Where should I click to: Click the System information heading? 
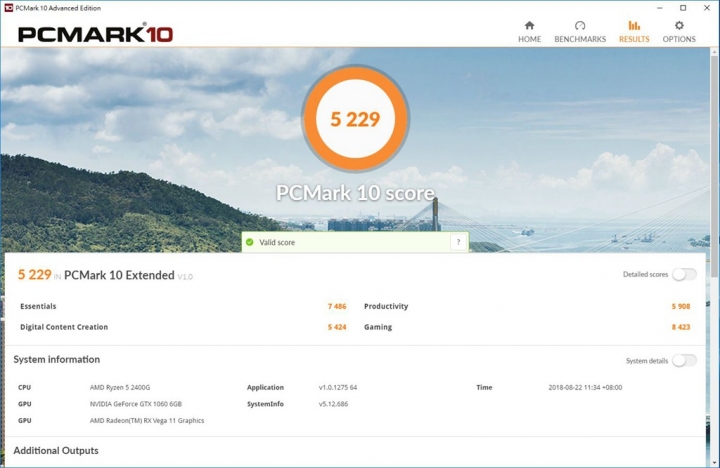[x=56, y=359]
